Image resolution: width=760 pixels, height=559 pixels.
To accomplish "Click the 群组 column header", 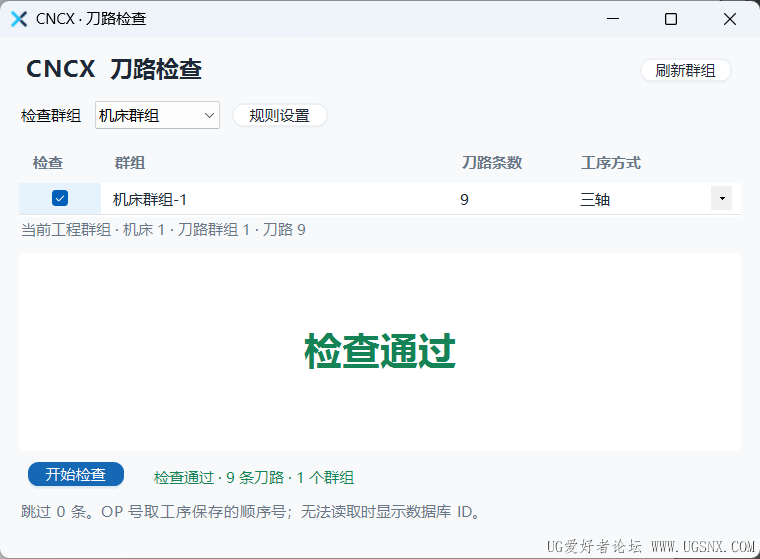I will coord(129,162).
